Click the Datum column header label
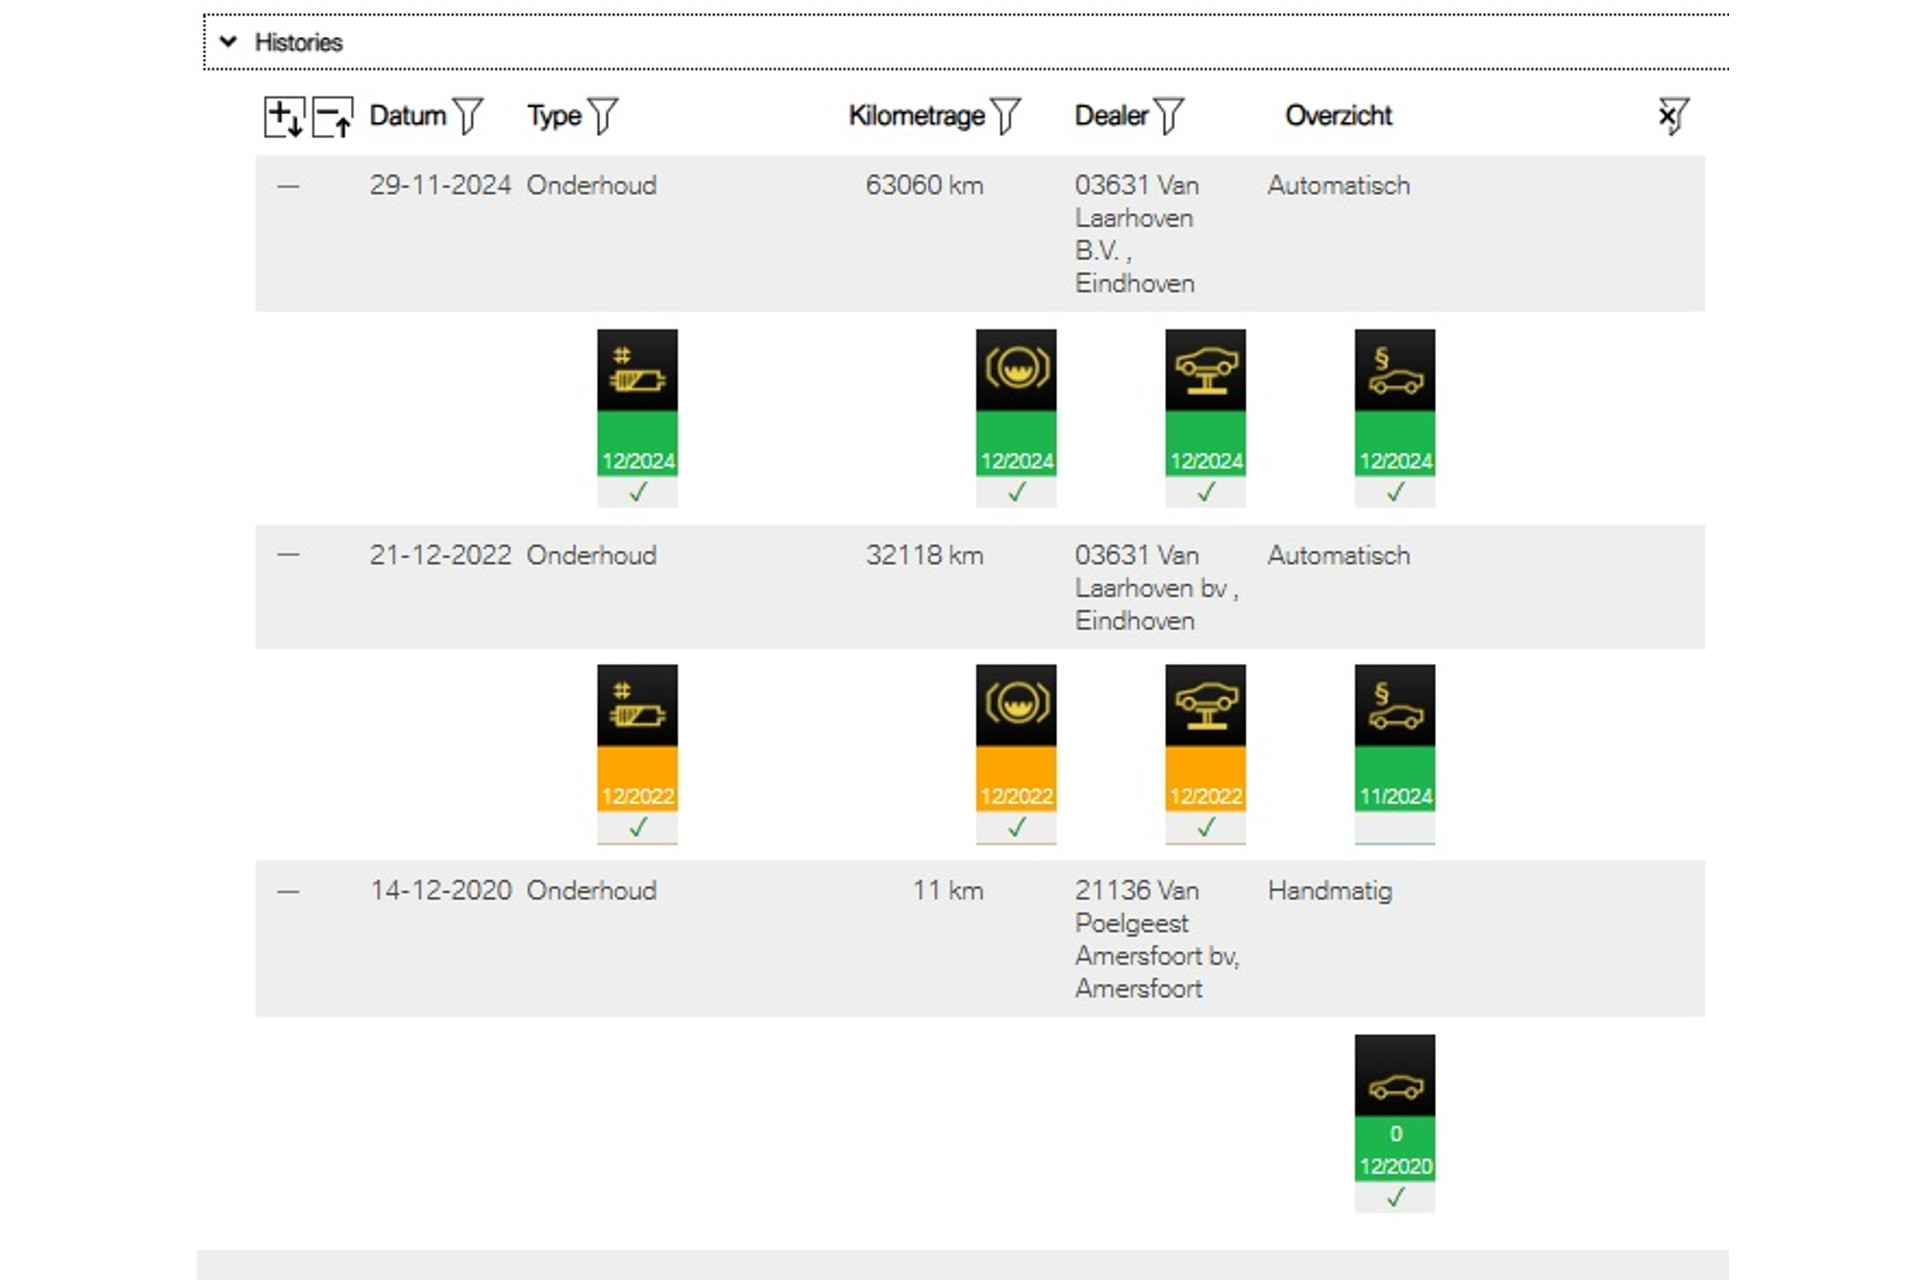This screenshot has height=1280, width=1920. click(407, 116)
